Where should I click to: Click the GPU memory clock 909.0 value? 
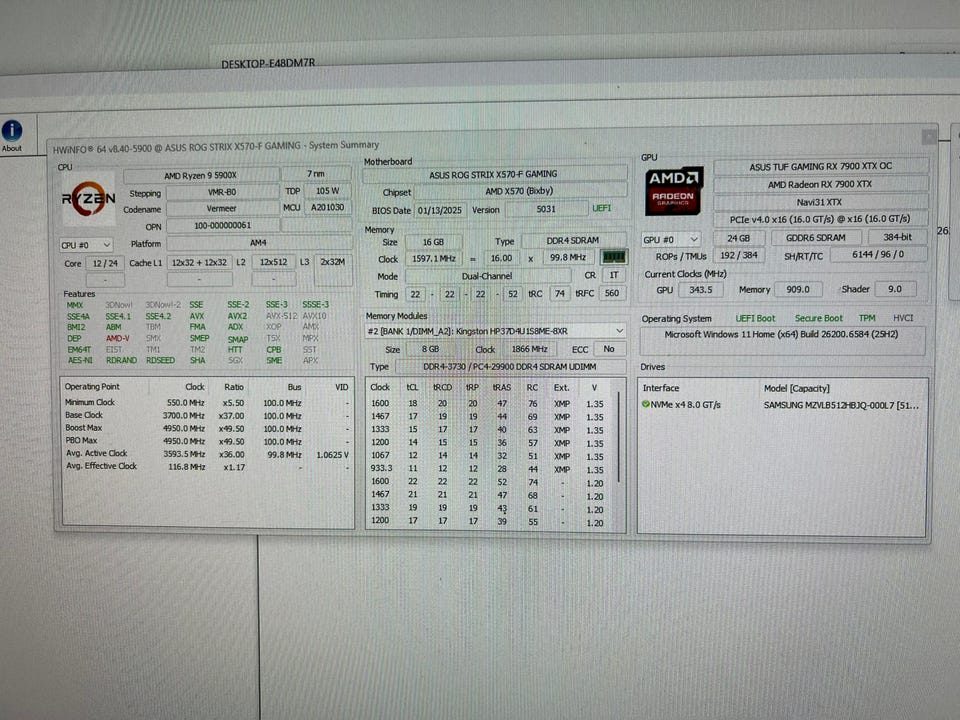pos(798,289)
